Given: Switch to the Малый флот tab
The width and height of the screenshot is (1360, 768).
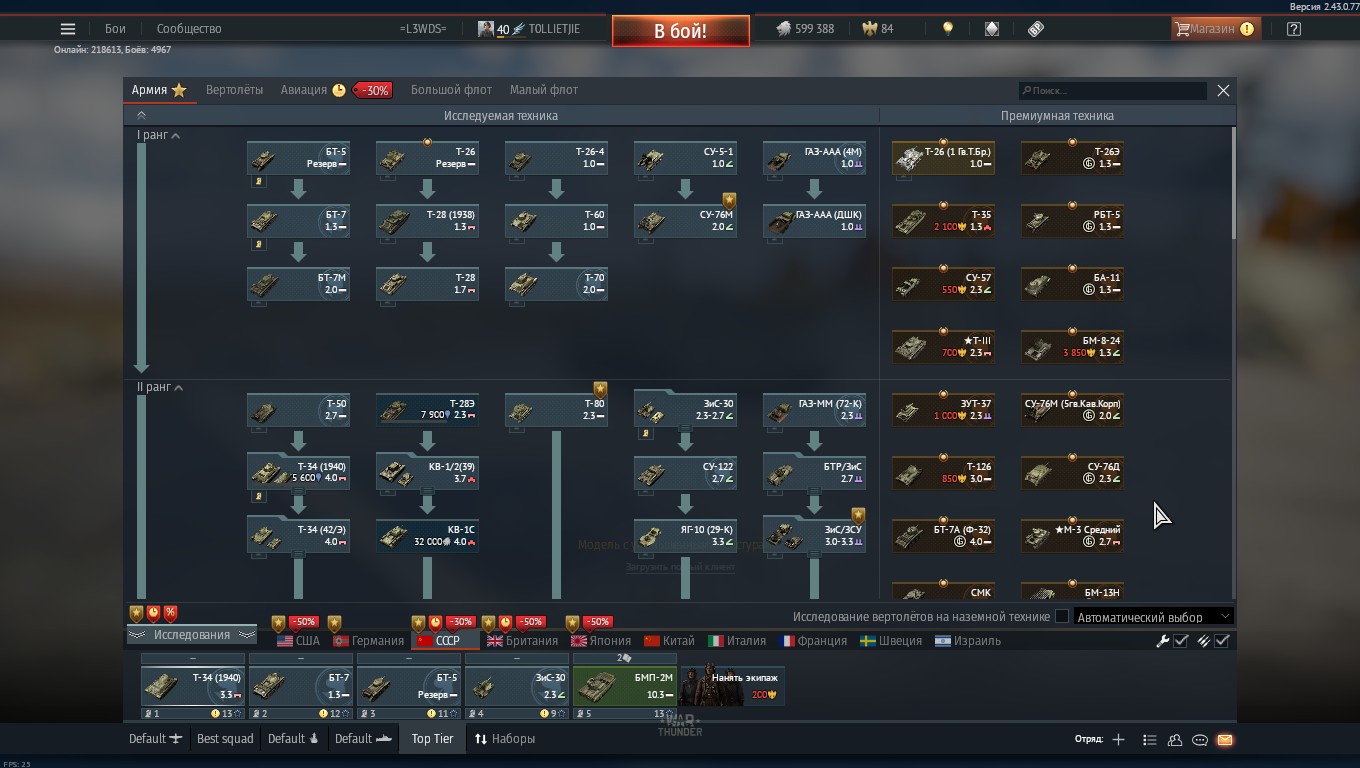Looking at the screenshot, I should coord(544,90).
